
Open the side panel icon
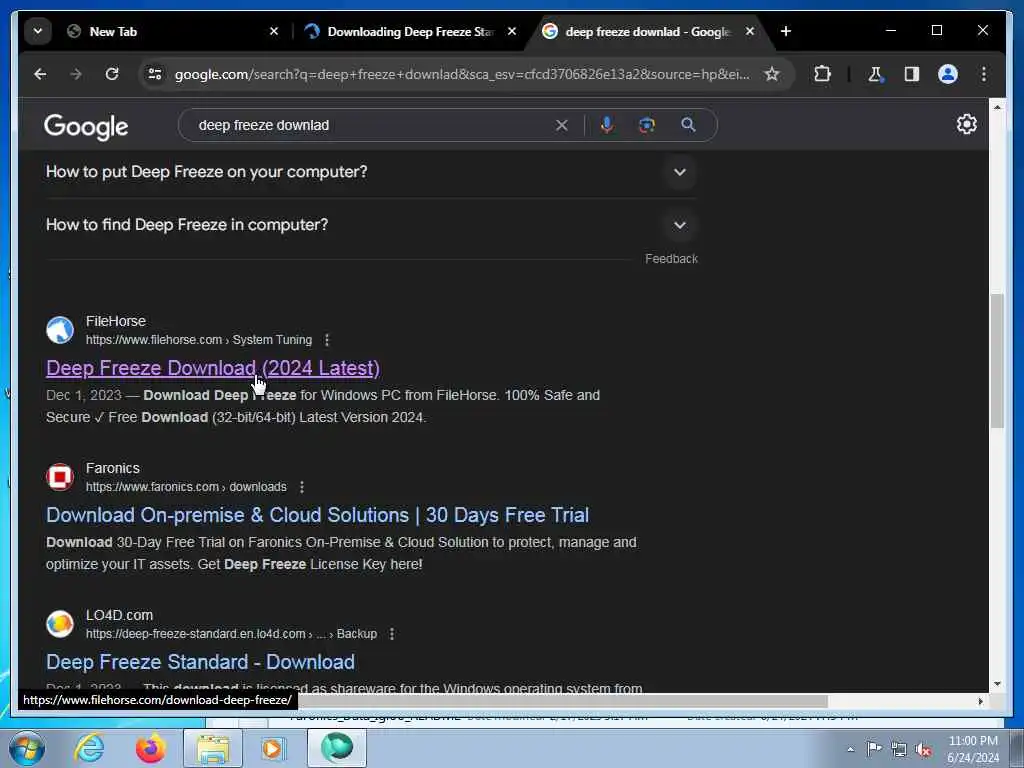coord(912,74)
